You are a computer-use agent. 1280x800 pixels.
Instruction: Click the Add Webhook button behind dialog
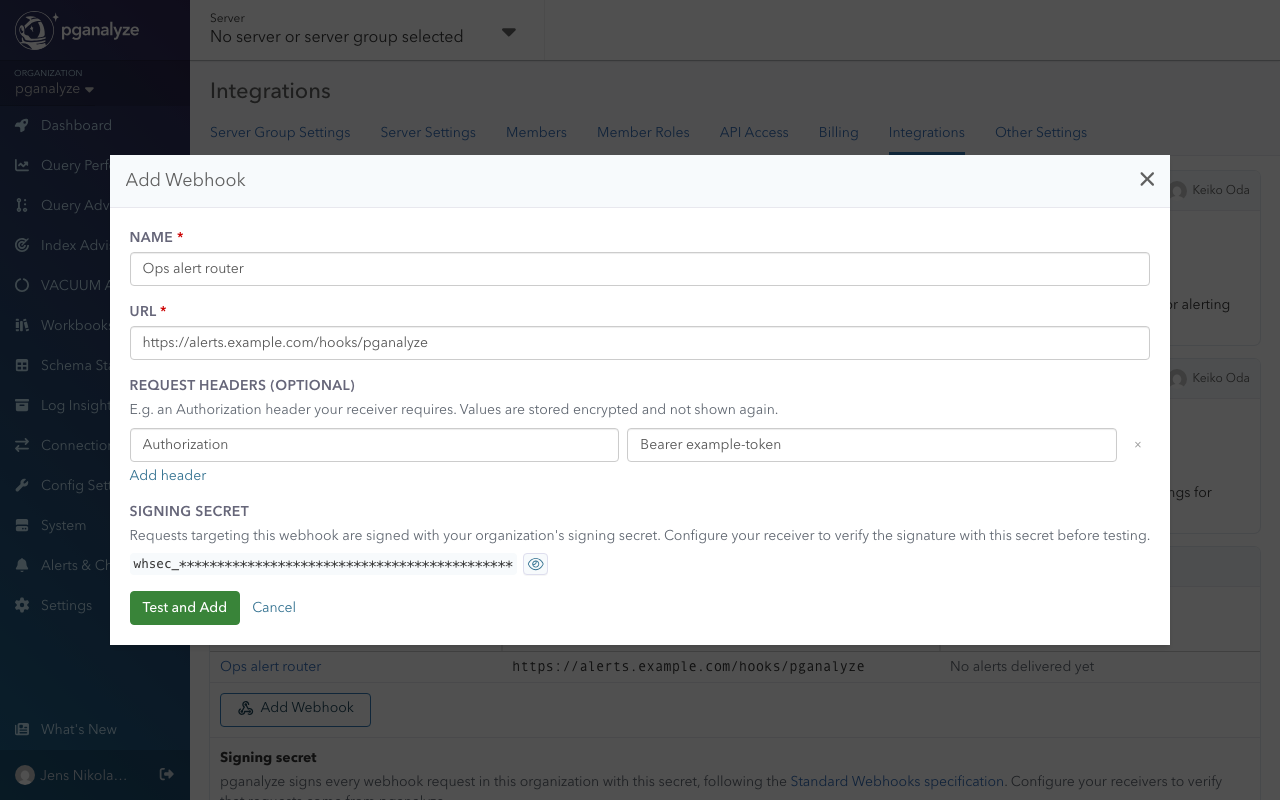(295, 709)
